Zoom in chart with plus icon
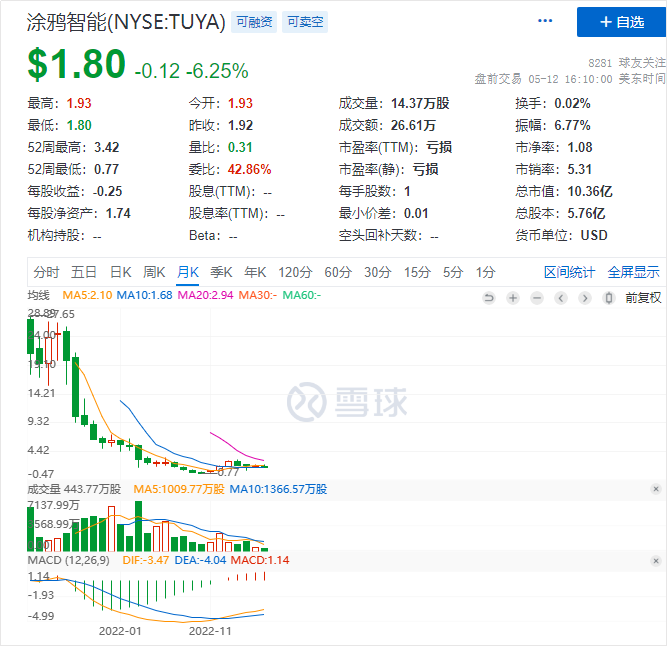The height and width of the screenshot is (646, 668). pyautogui.click(x=513, y=298)
